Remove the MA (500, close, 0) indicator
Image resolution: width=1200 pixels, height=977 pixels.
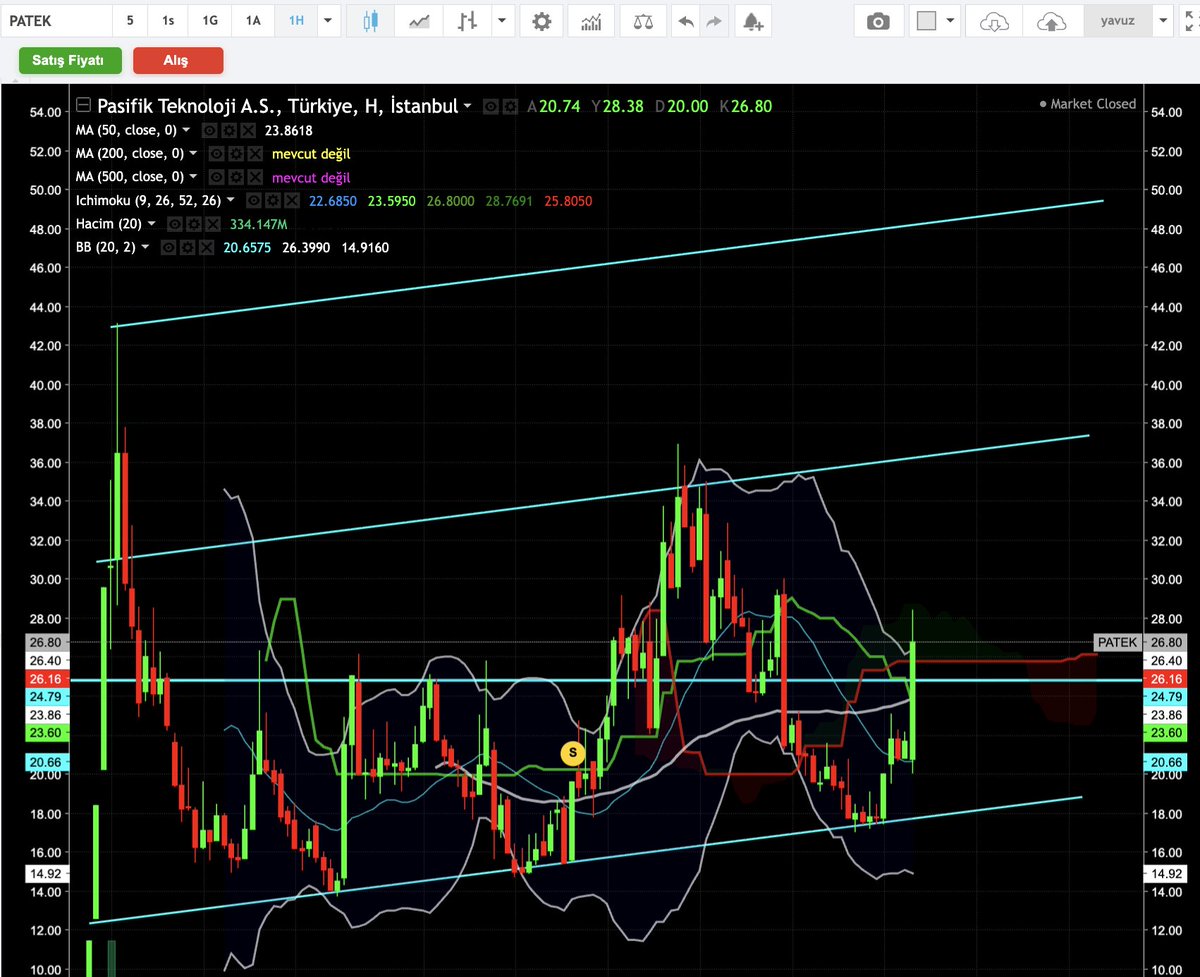[x=254, y=177]
